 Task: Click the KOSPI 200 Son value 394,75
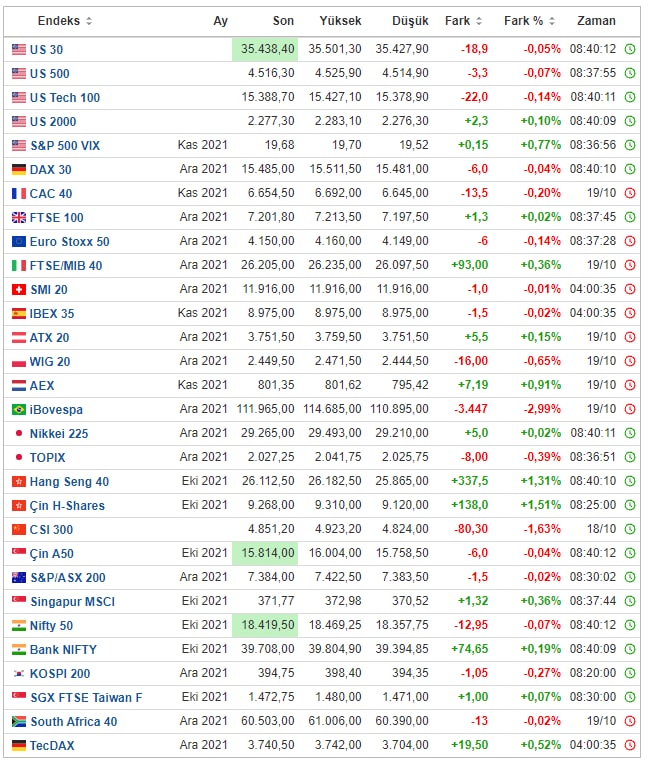click(276, 673)
